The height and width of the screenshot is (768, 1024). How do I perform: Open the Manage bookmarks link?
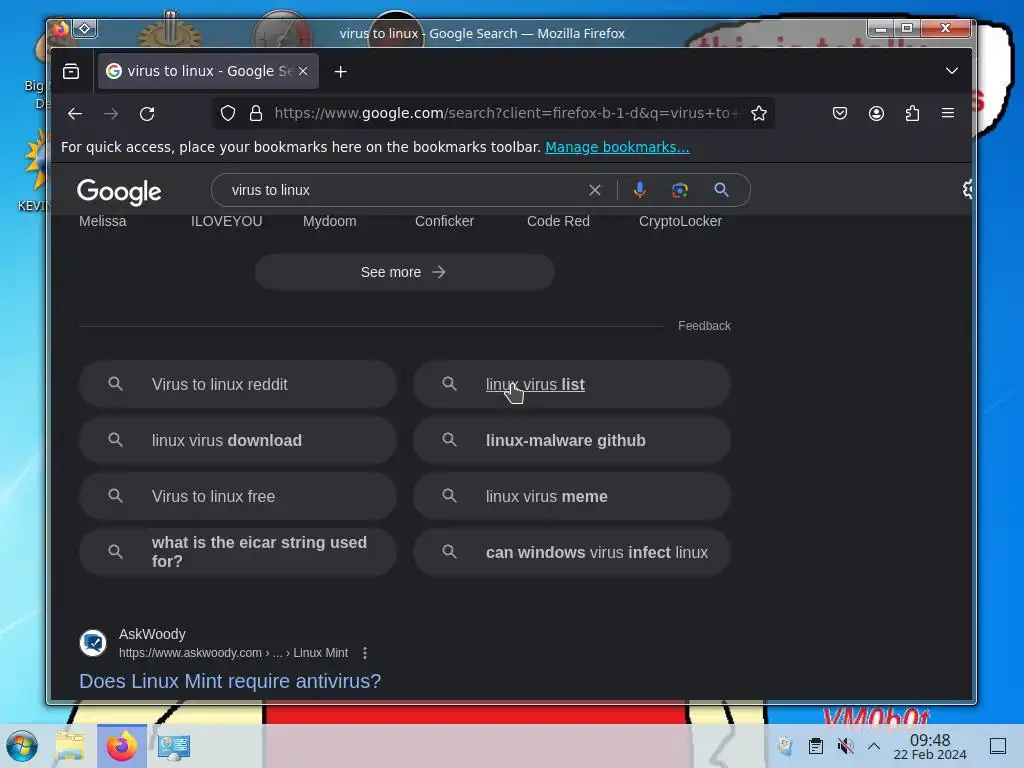[x=617, y=147]
